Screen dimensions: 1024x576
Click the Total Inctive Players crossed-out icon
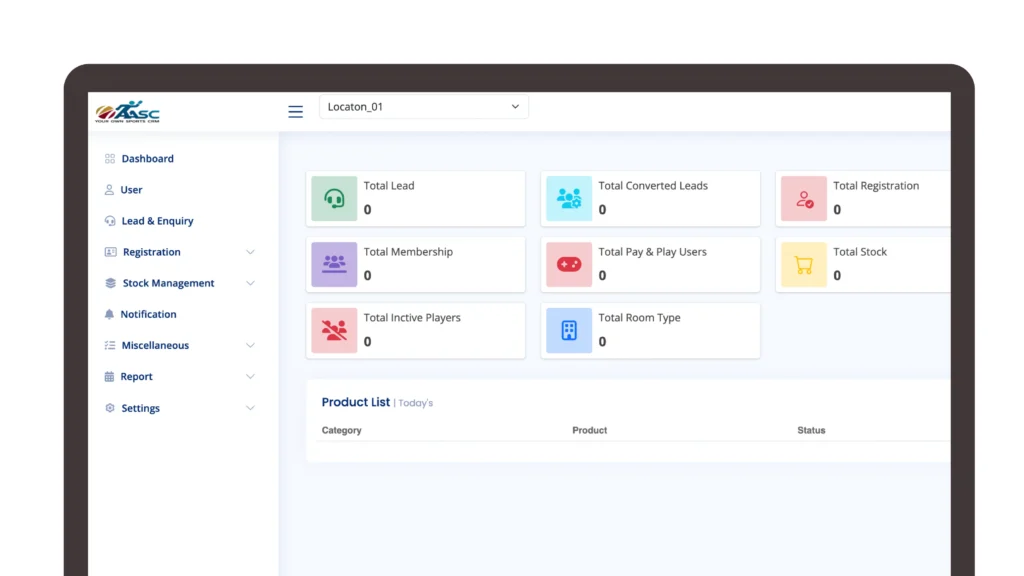click(x=334, y=330)
